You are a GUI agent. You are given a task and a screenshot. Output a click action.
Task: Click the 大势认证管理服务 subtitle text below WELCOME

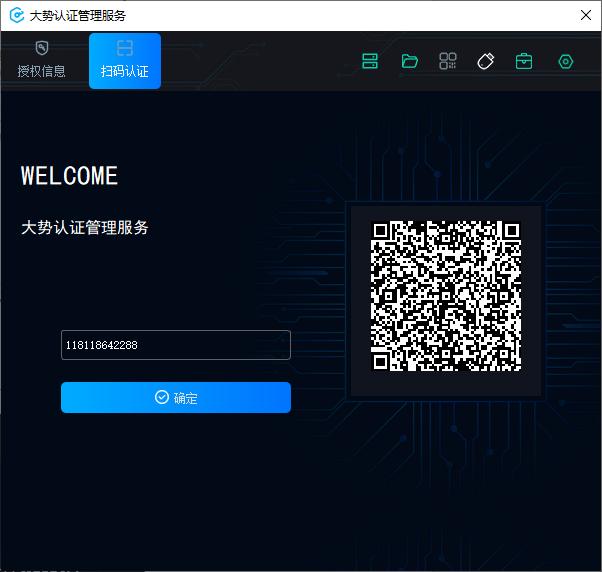85,227
